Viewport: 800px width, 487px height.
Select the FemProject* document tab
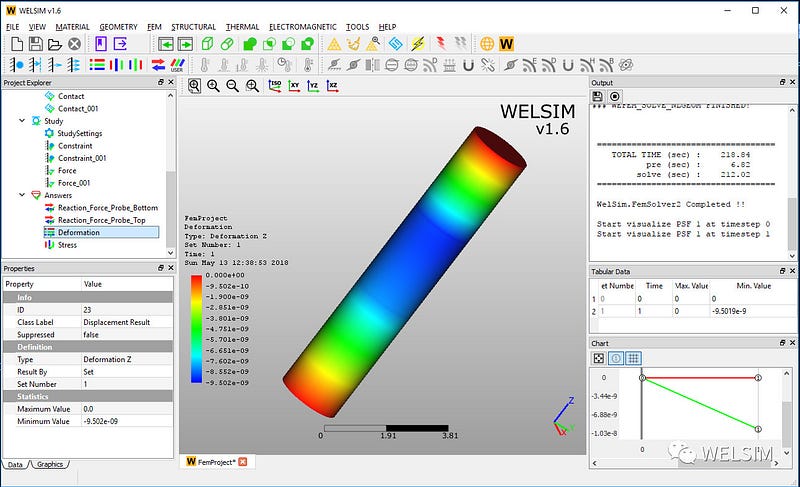[x=216, y=462]
